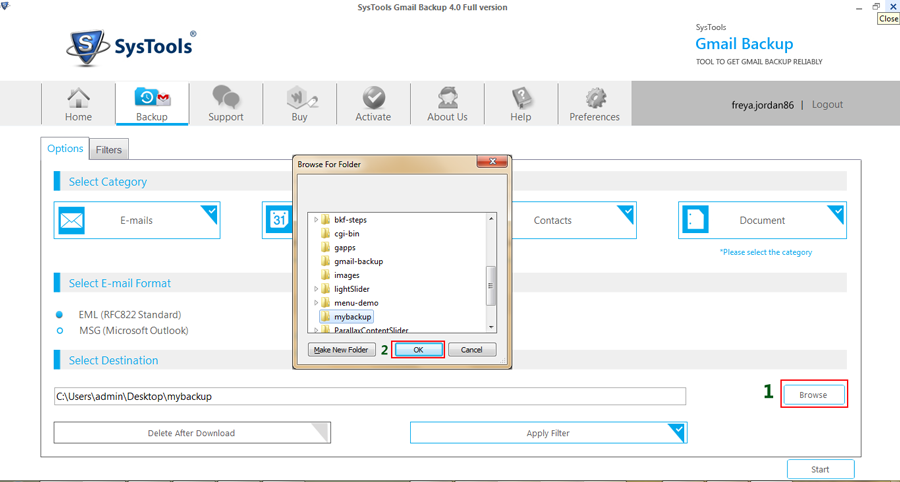Close the Browse For Folder dialog
Image resolution: width=900 pixels, height=482 pixels.
coord(491,162)
